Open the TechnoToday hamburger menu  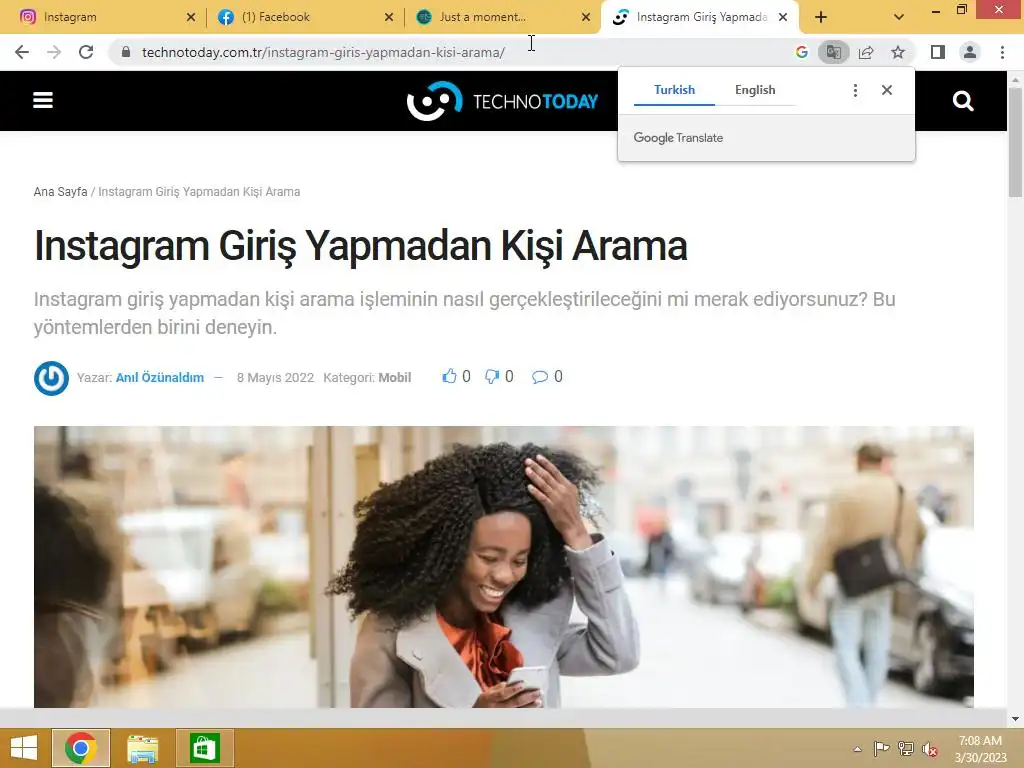coord(43,101)
